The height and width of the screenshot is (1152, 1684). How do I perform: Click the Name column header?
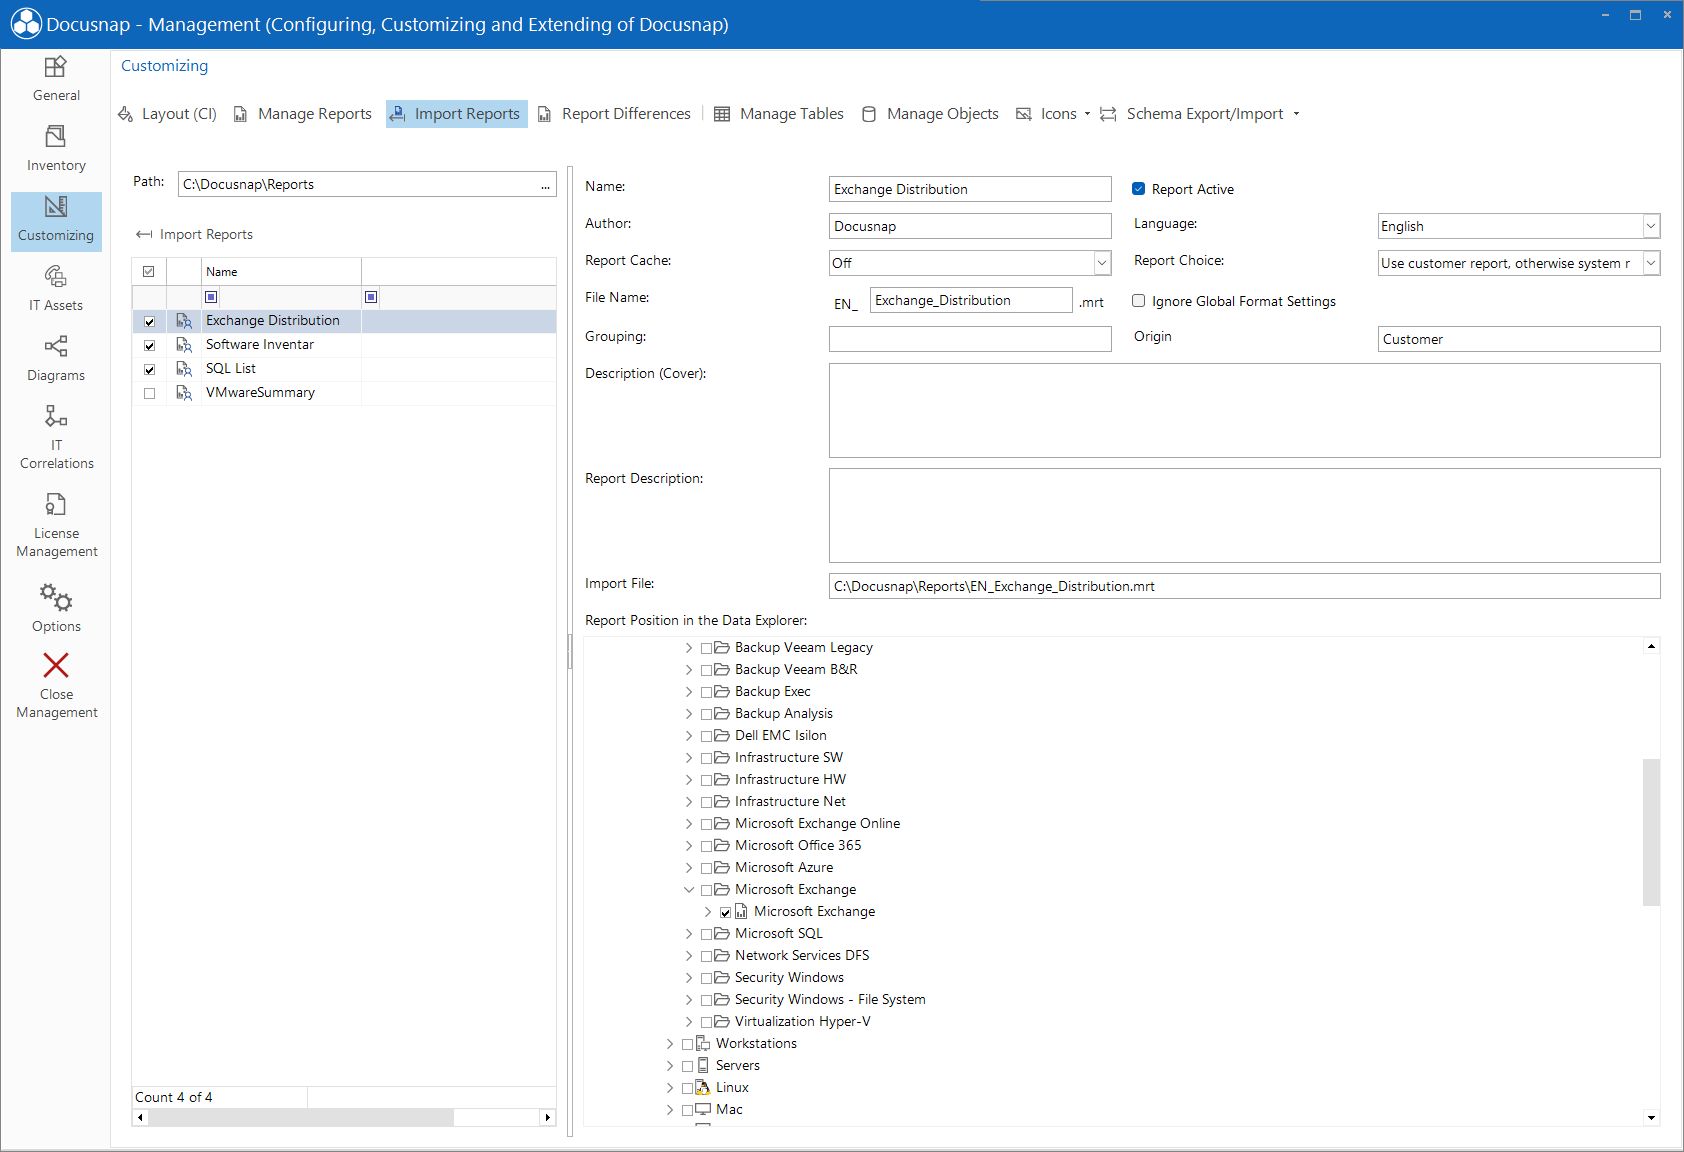[281, 272]
